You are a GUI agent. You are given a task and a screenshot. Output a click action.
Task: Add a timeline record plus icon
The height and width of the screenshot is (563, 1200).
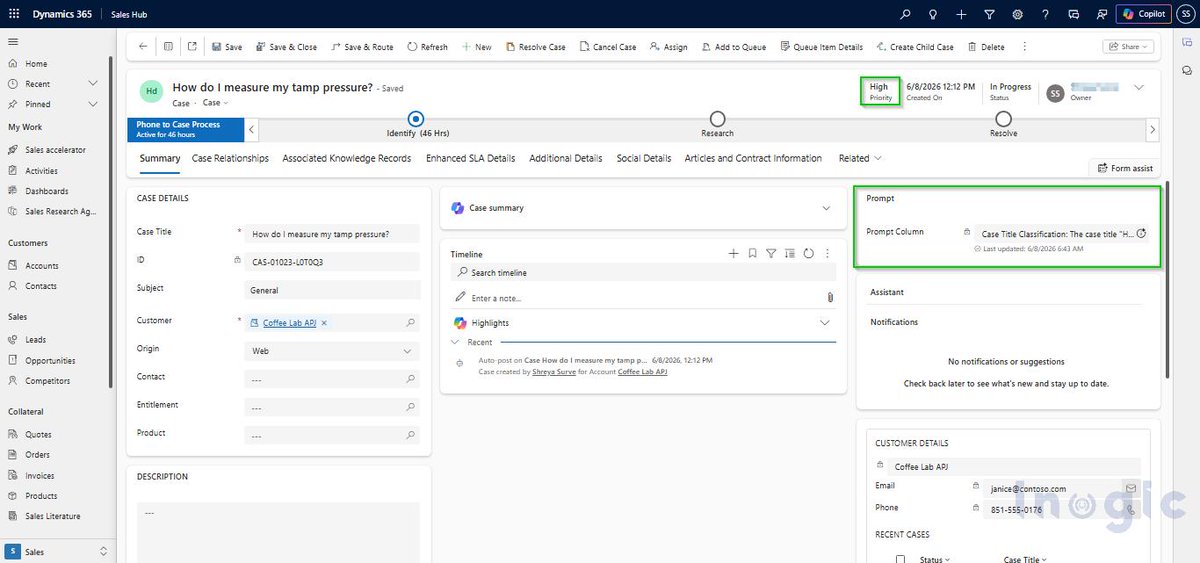pyautogui.click(x=733, y=254)
